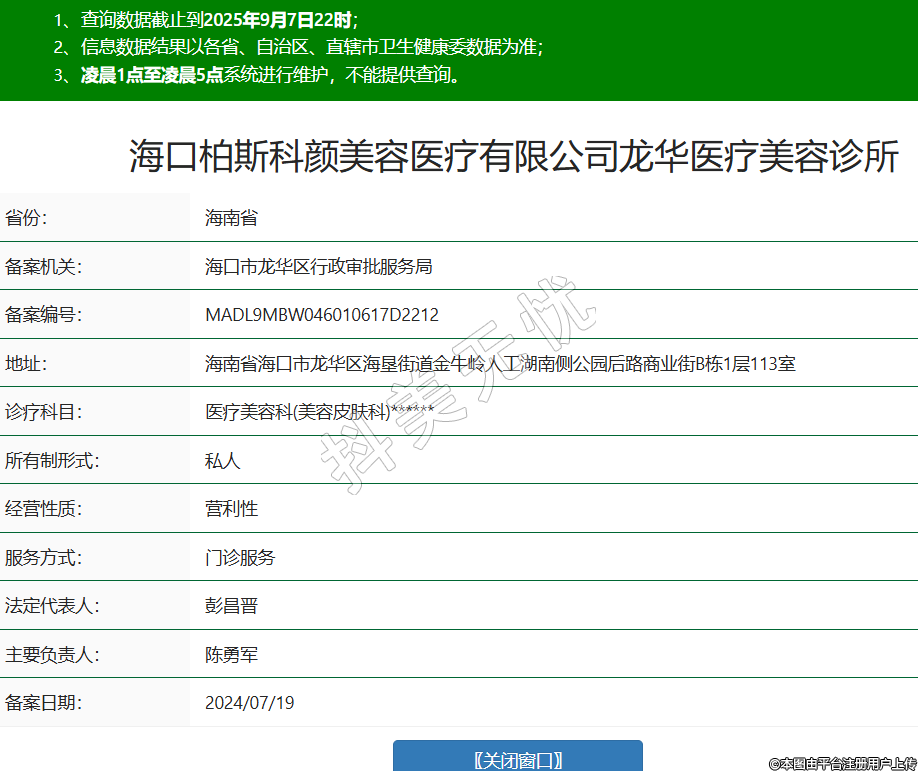
Task: Click main person in charge 陈勇军
Action: pos(231,655)
